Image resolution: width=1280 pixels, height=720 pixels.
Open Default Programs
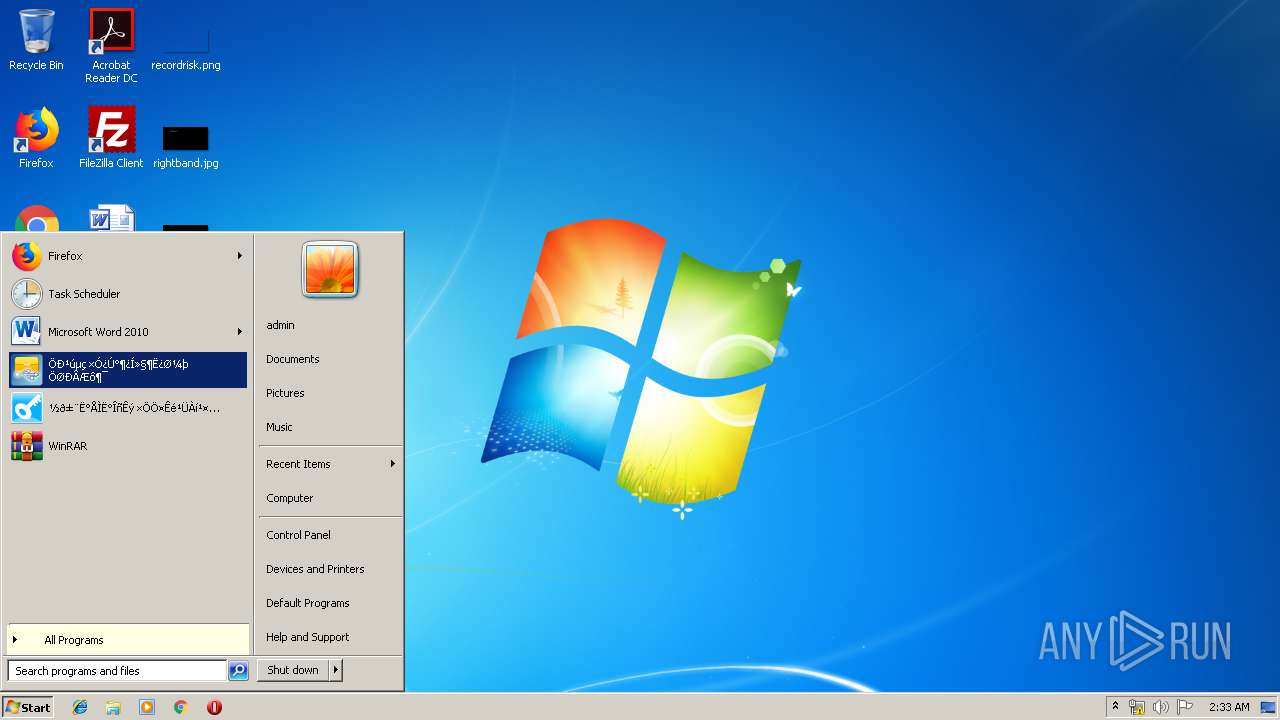coord(330,603)
